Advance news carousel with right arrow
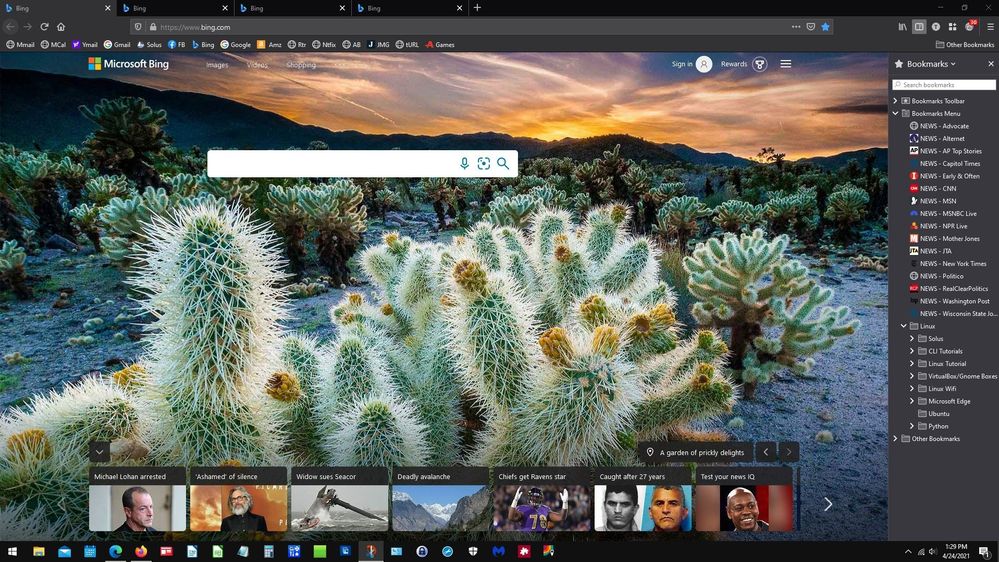Image resolution: width=999 pixels, height=562 pixels. [828, 504]
